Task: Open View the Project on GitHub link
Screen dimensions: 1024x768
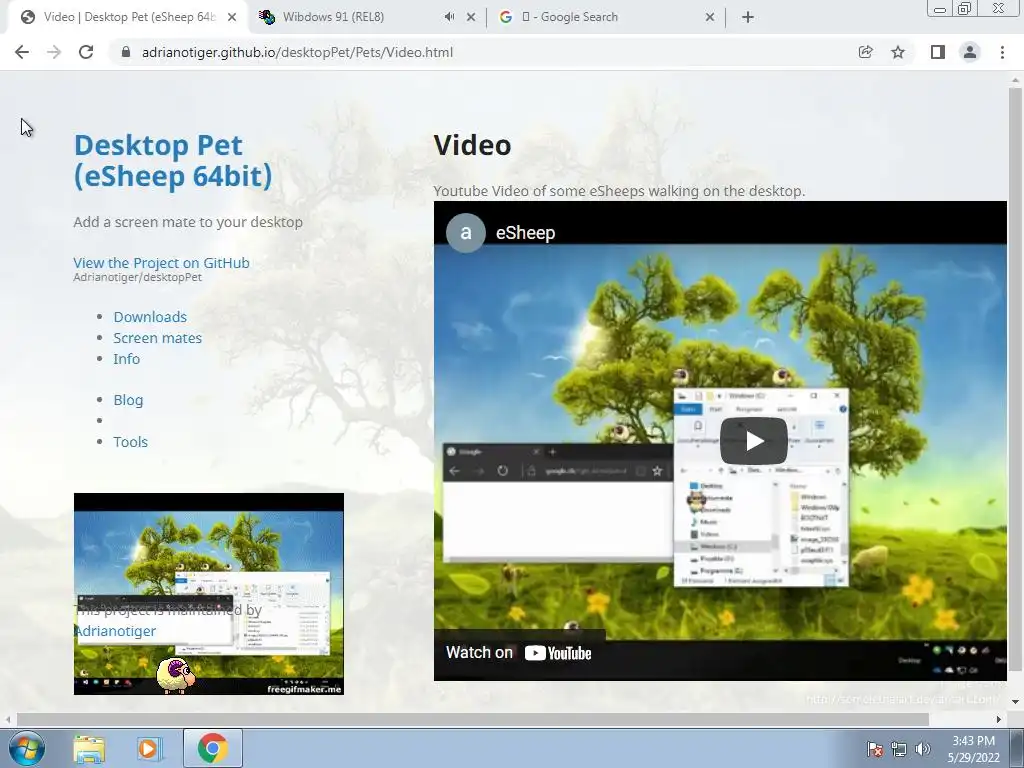Action: (161, 263)
